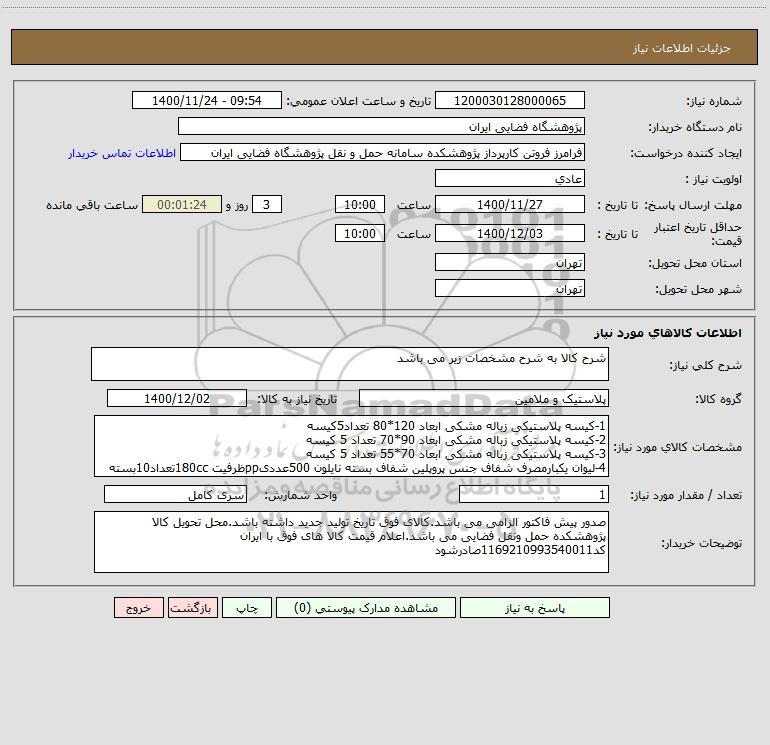
Task: Click label اولویت نیاز
Action: click(x=714, y=179)
